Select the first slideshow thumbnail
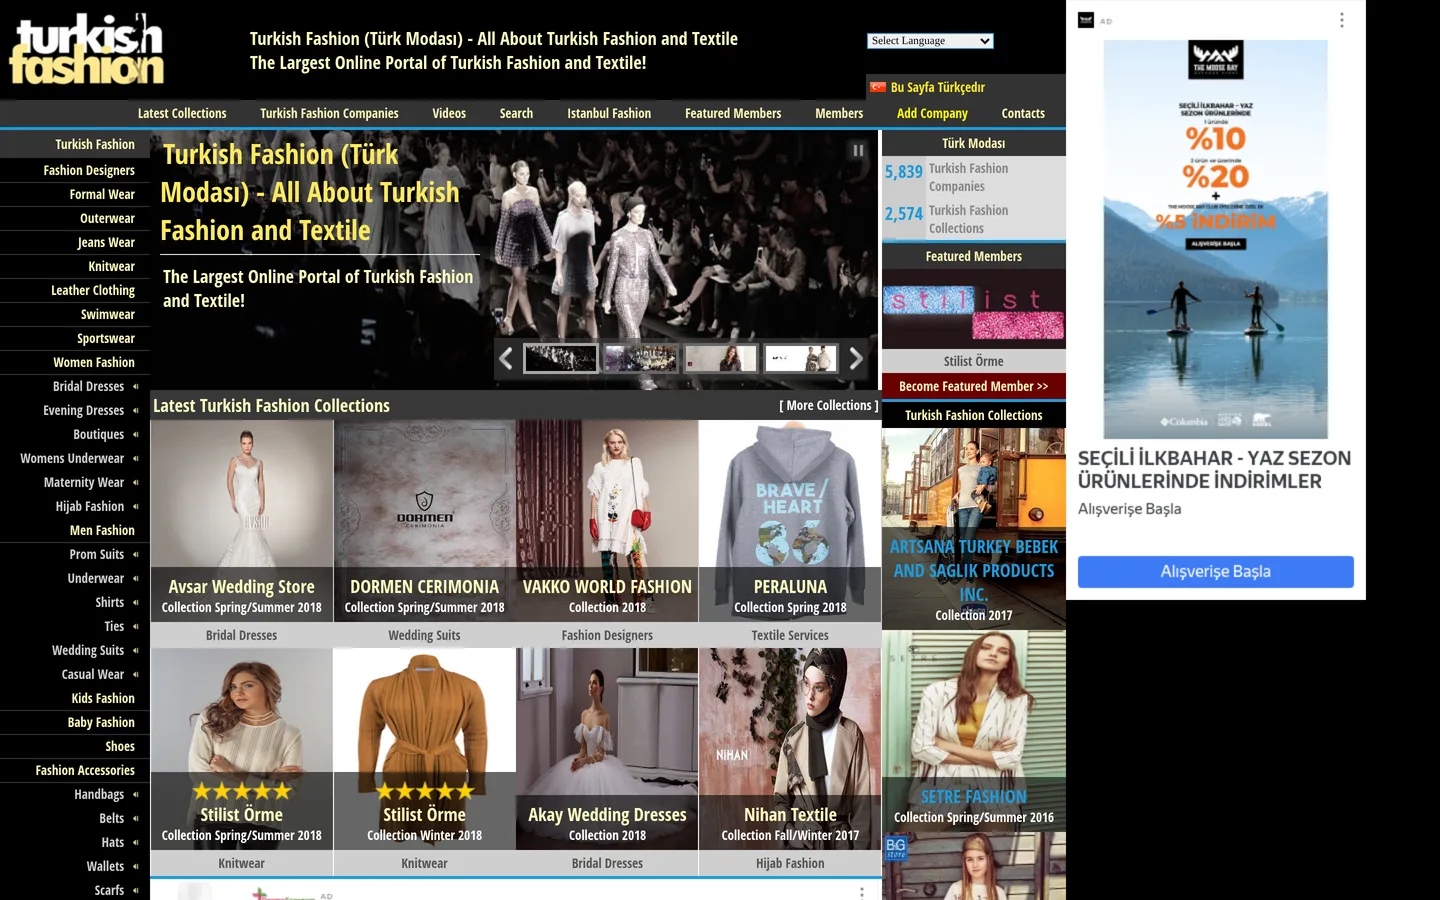Screen dimensions: 1440x900 click(561, 358)
